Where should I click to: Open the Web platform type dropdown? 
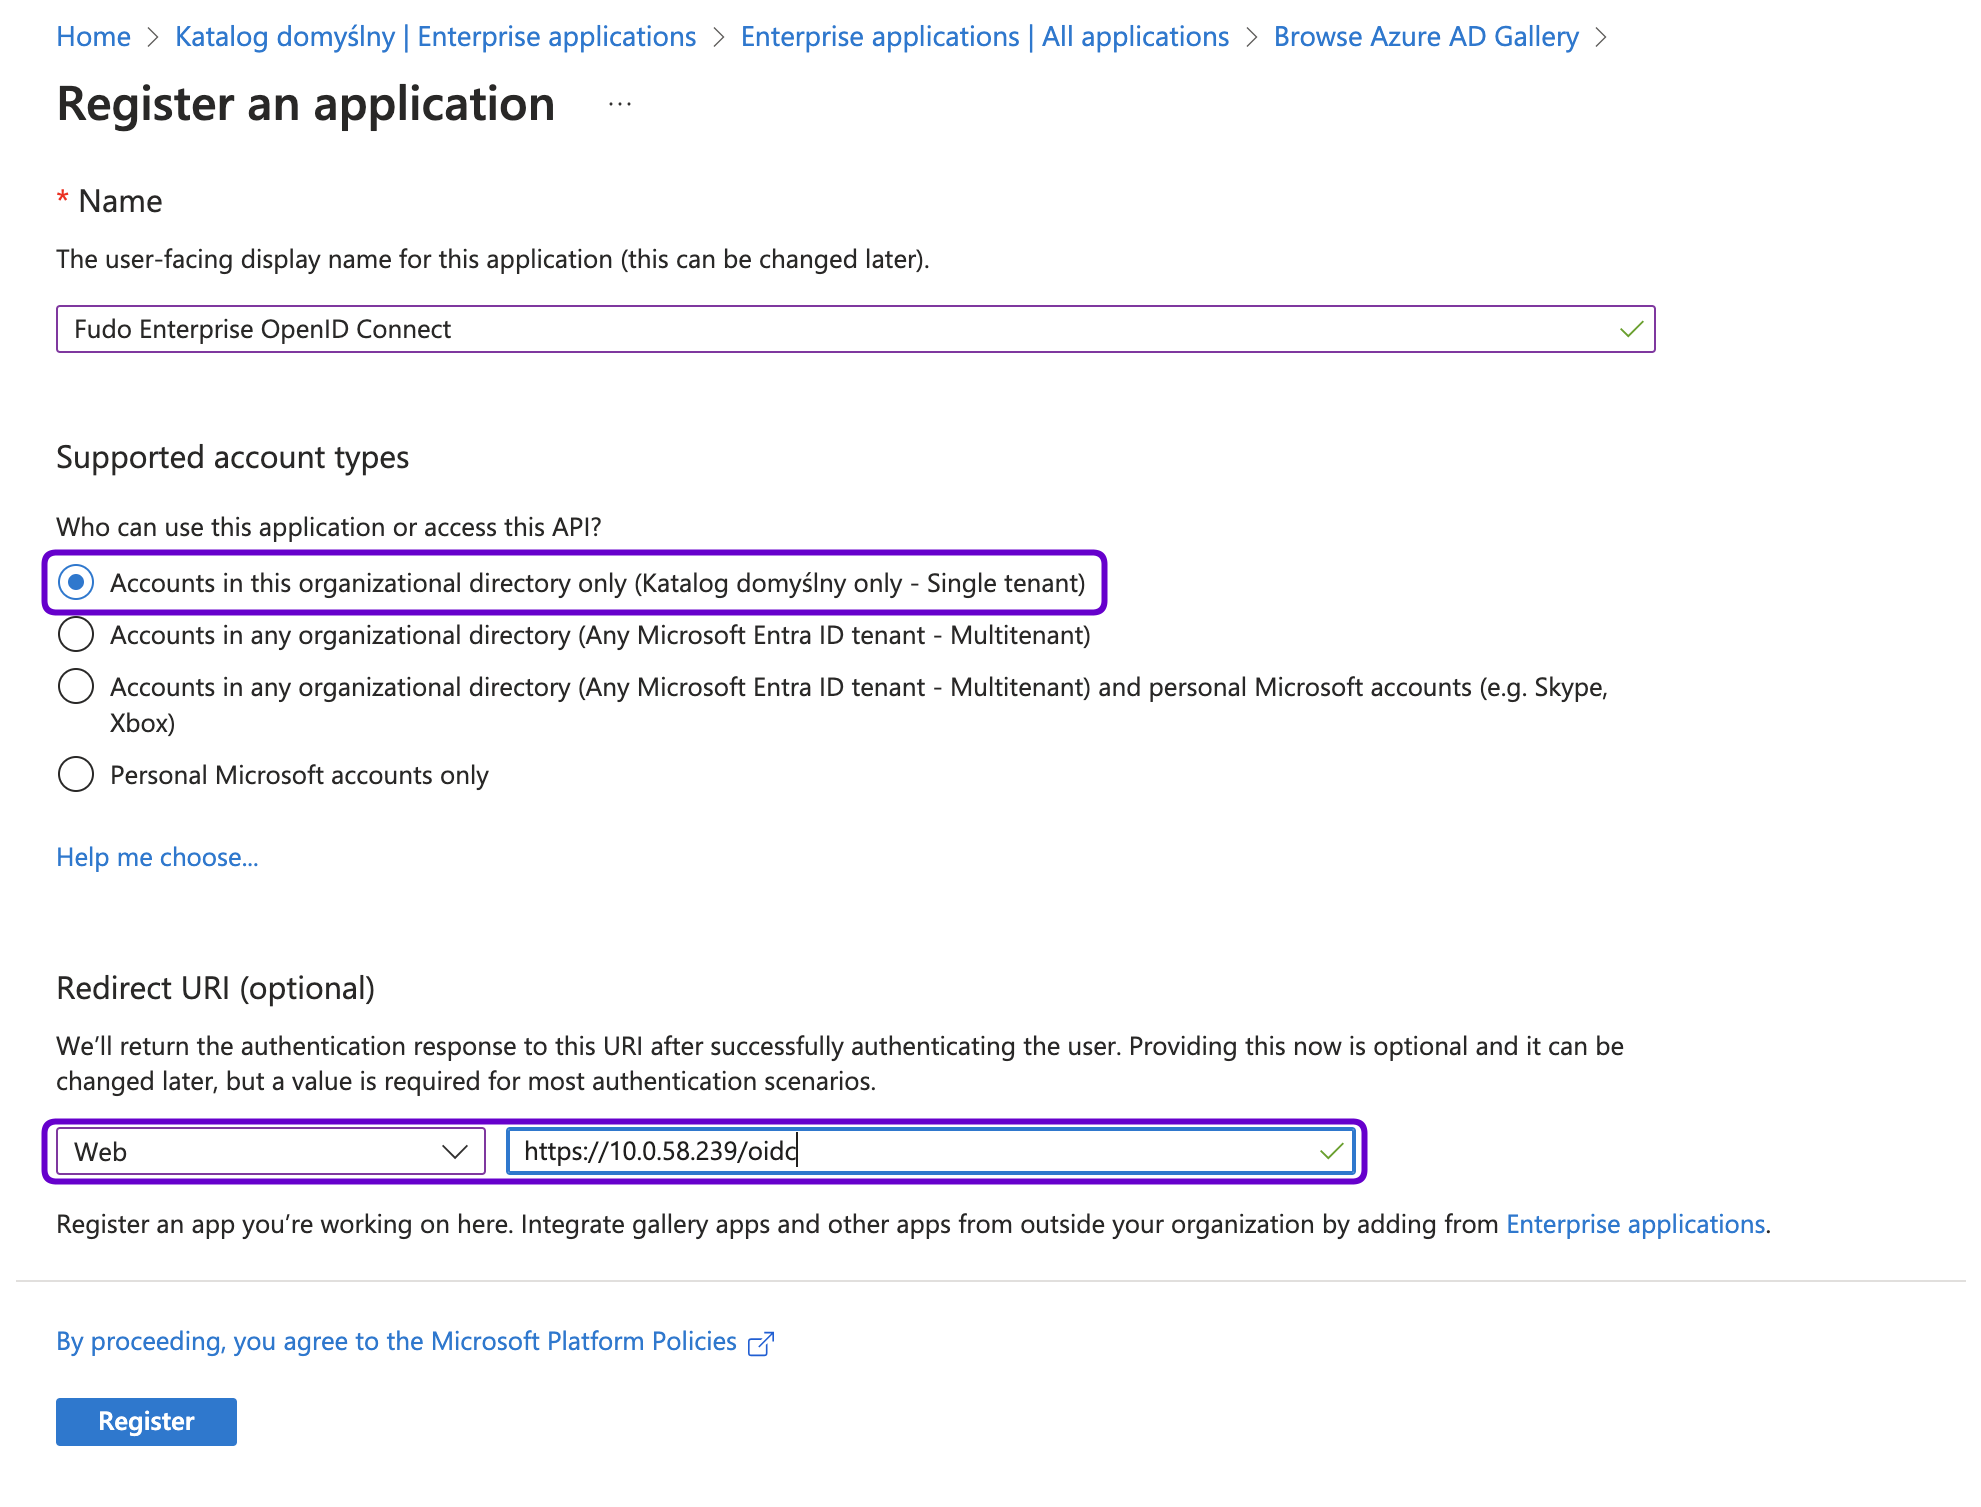point(270,1151)
